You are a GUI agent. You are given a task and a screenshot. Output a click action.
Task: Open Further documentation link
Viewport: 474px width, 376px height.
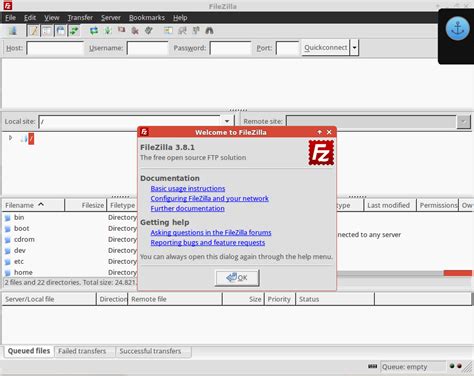pyautogui.click(x=187, y=208)
